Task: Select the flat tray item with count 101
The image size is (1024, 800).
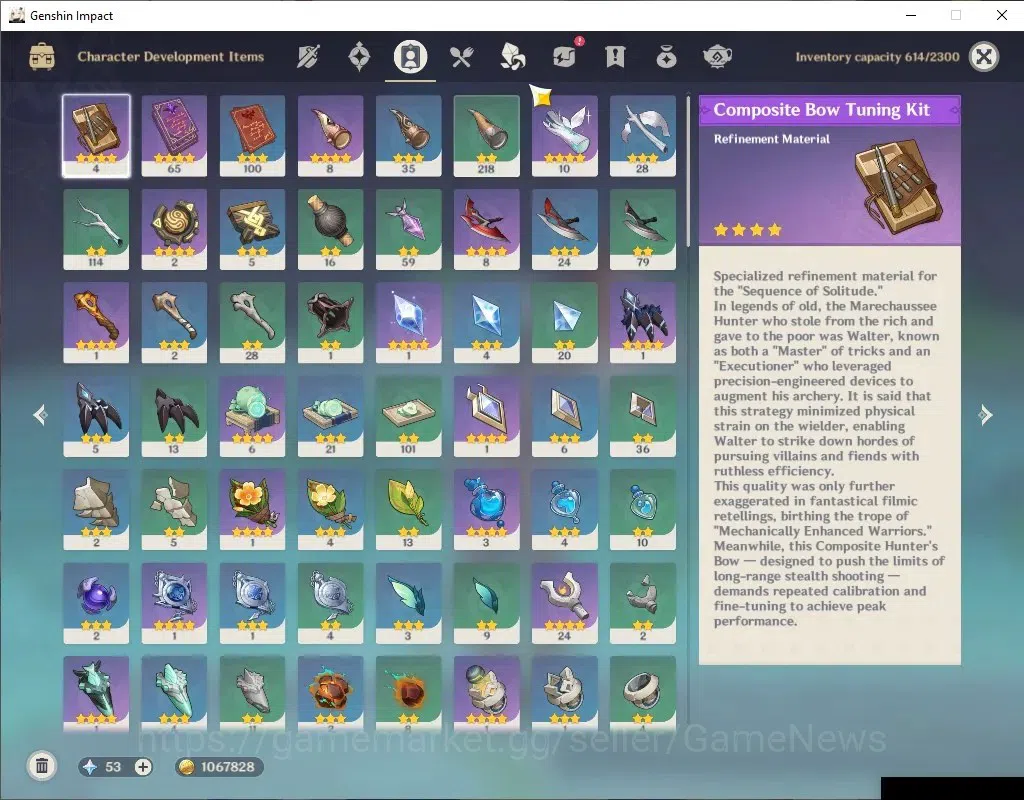Action: 408,416
